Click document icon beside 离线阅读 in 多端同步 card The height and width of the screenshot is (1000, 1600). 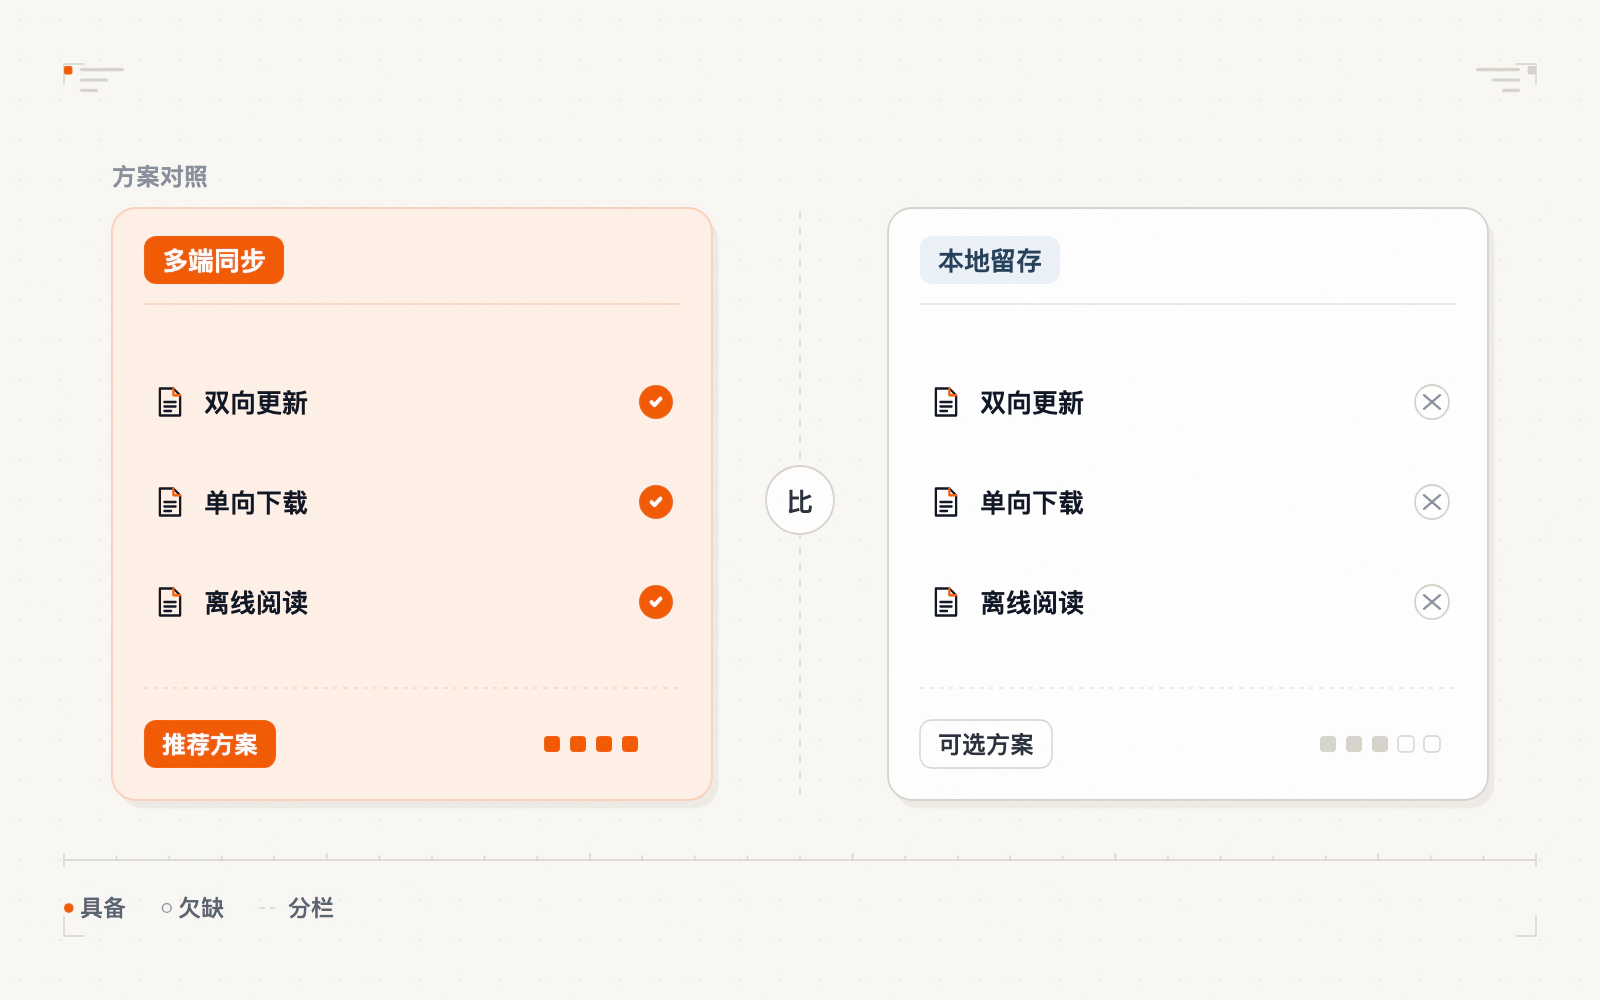point(170,602)
